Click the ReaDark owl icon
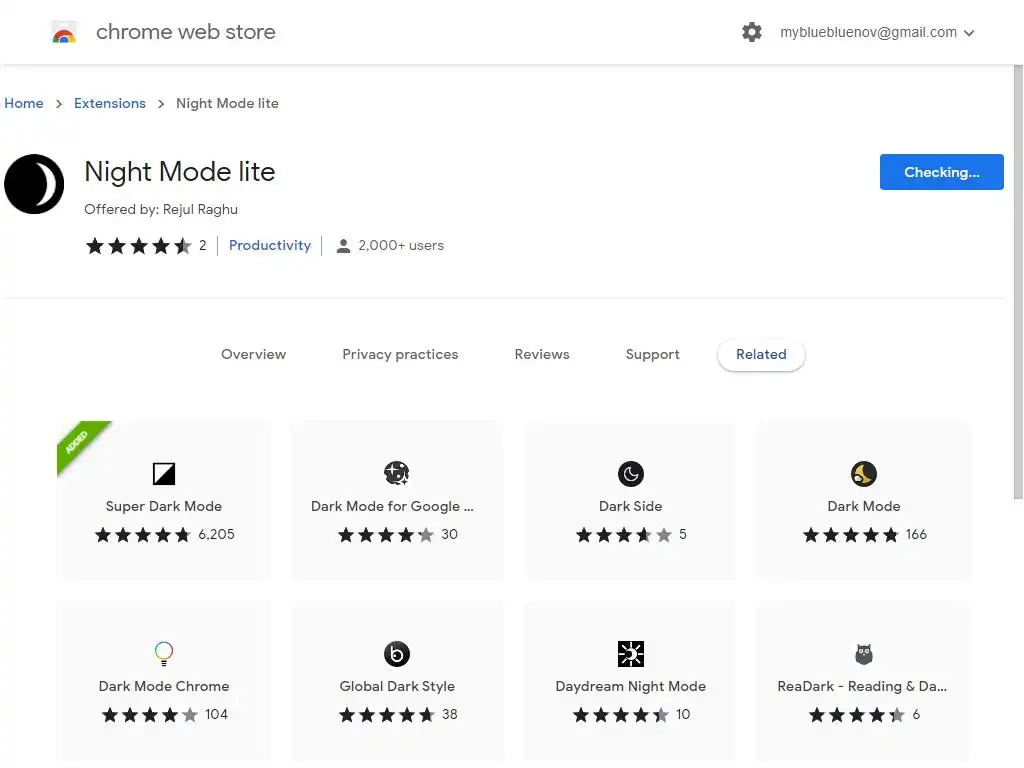Image resolution: width=1024 pixels, height=768 pixels. (864, 654)
